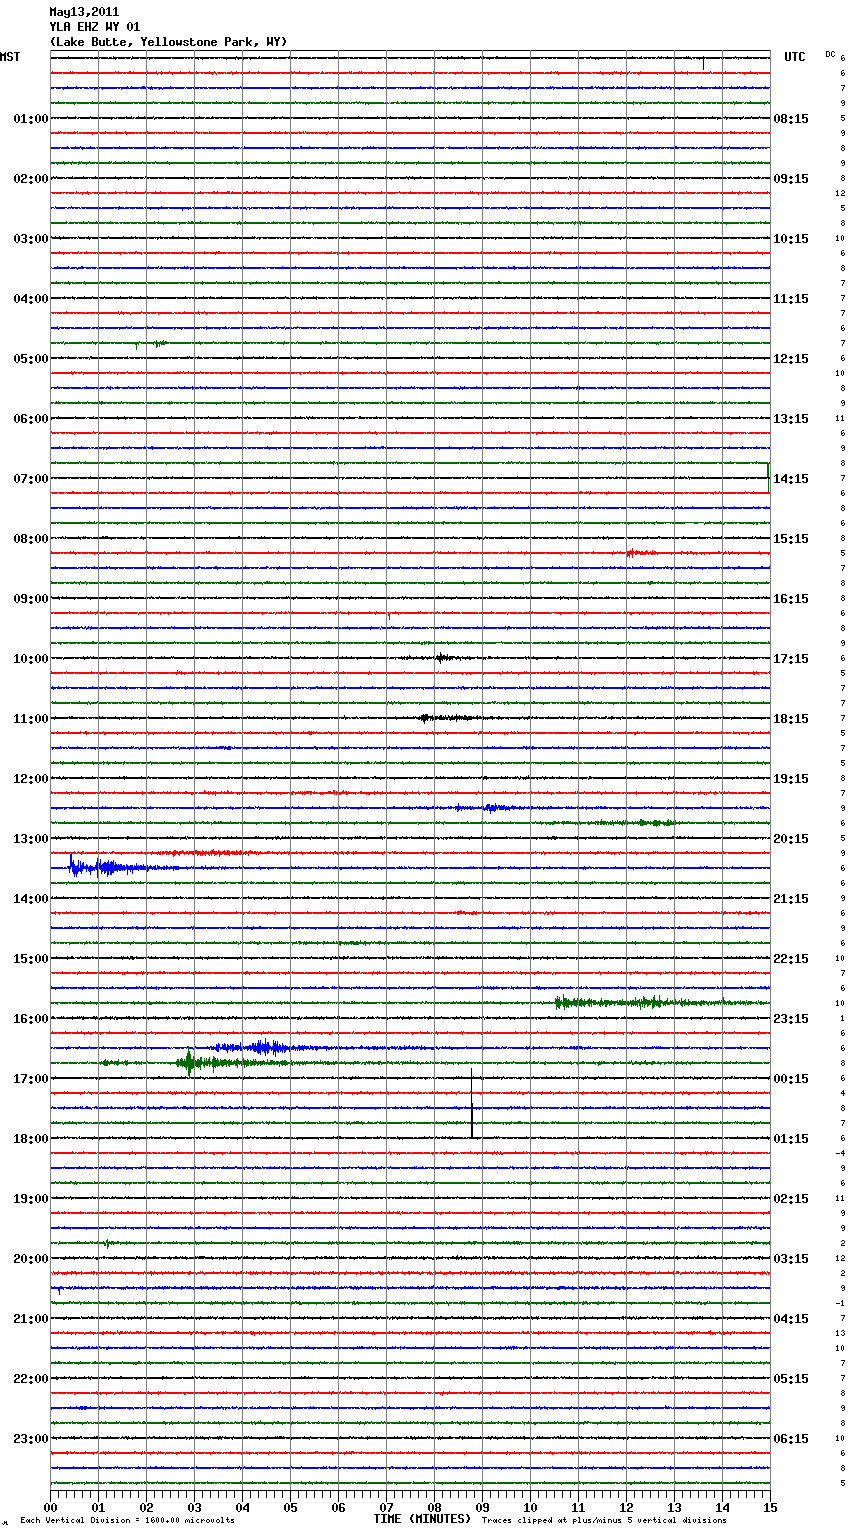Screen dimensions: 850x1534
Task: Click the 14:15 UTC time label
Action: (791, 479)
